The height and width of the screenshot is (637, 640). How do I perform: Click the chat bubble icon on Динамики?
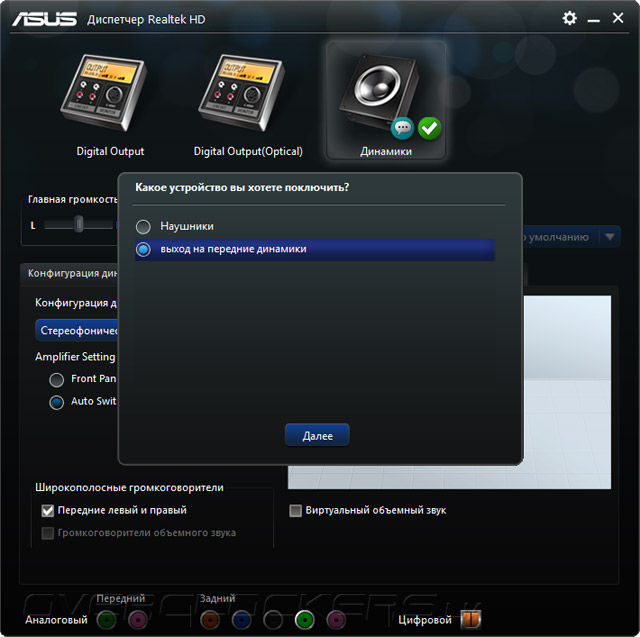[x=402, y=128]
